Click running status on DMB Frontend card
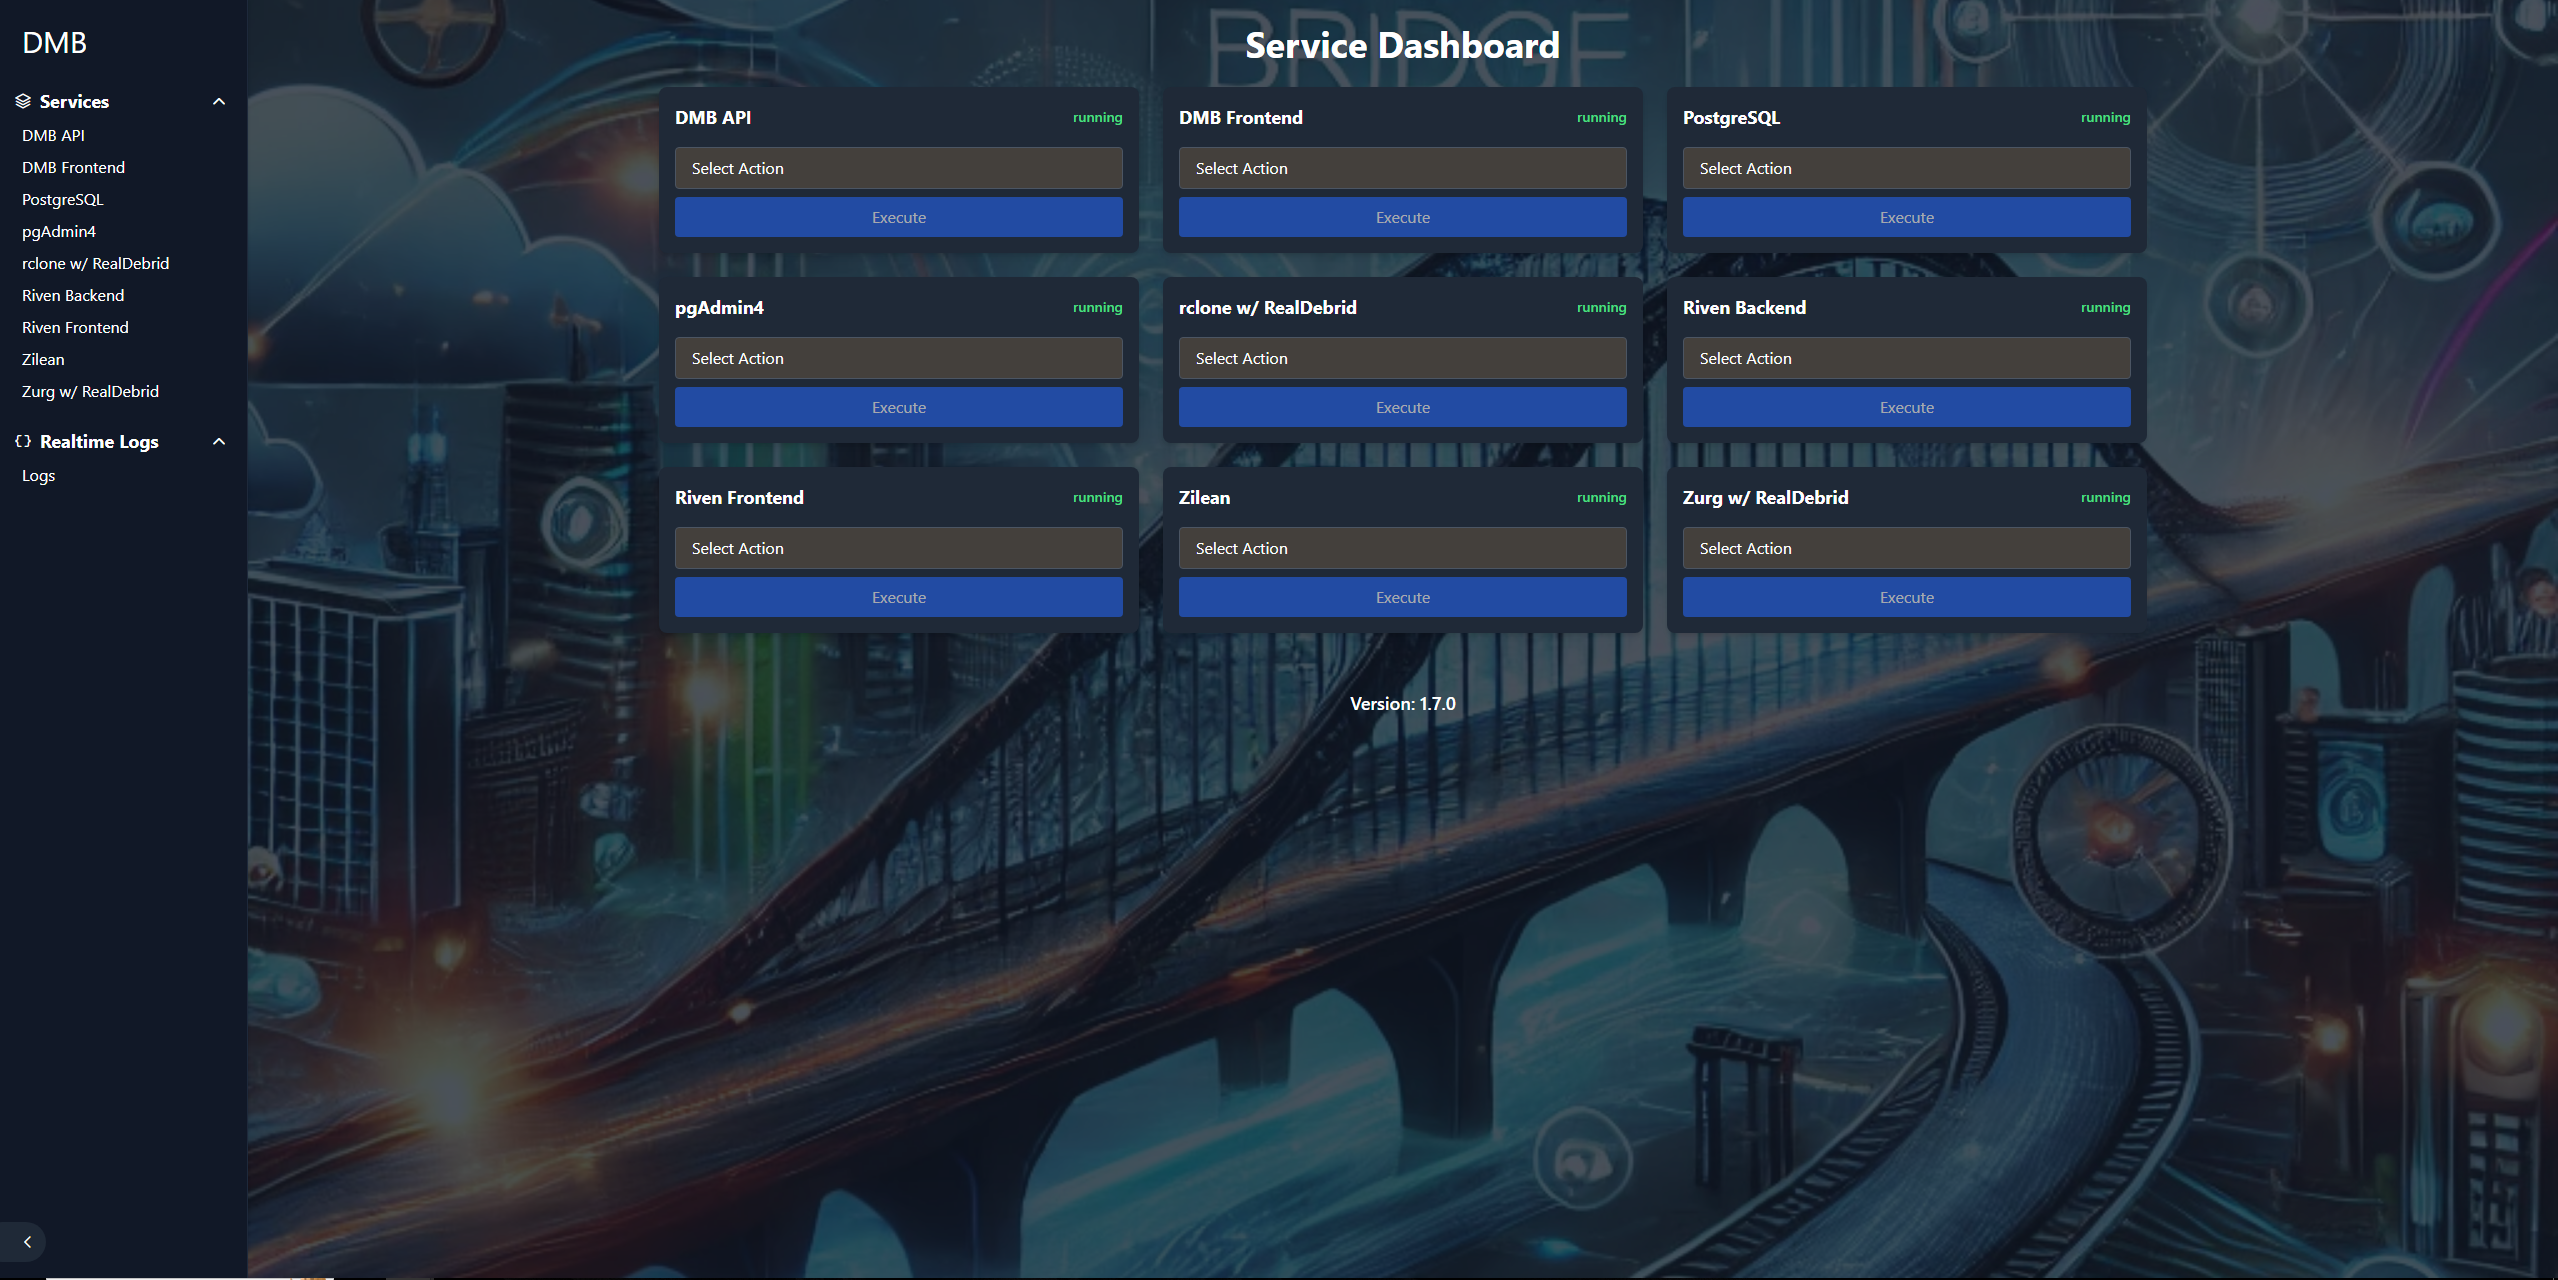Screen dimensions: 2558x1280 (1601, 117)
